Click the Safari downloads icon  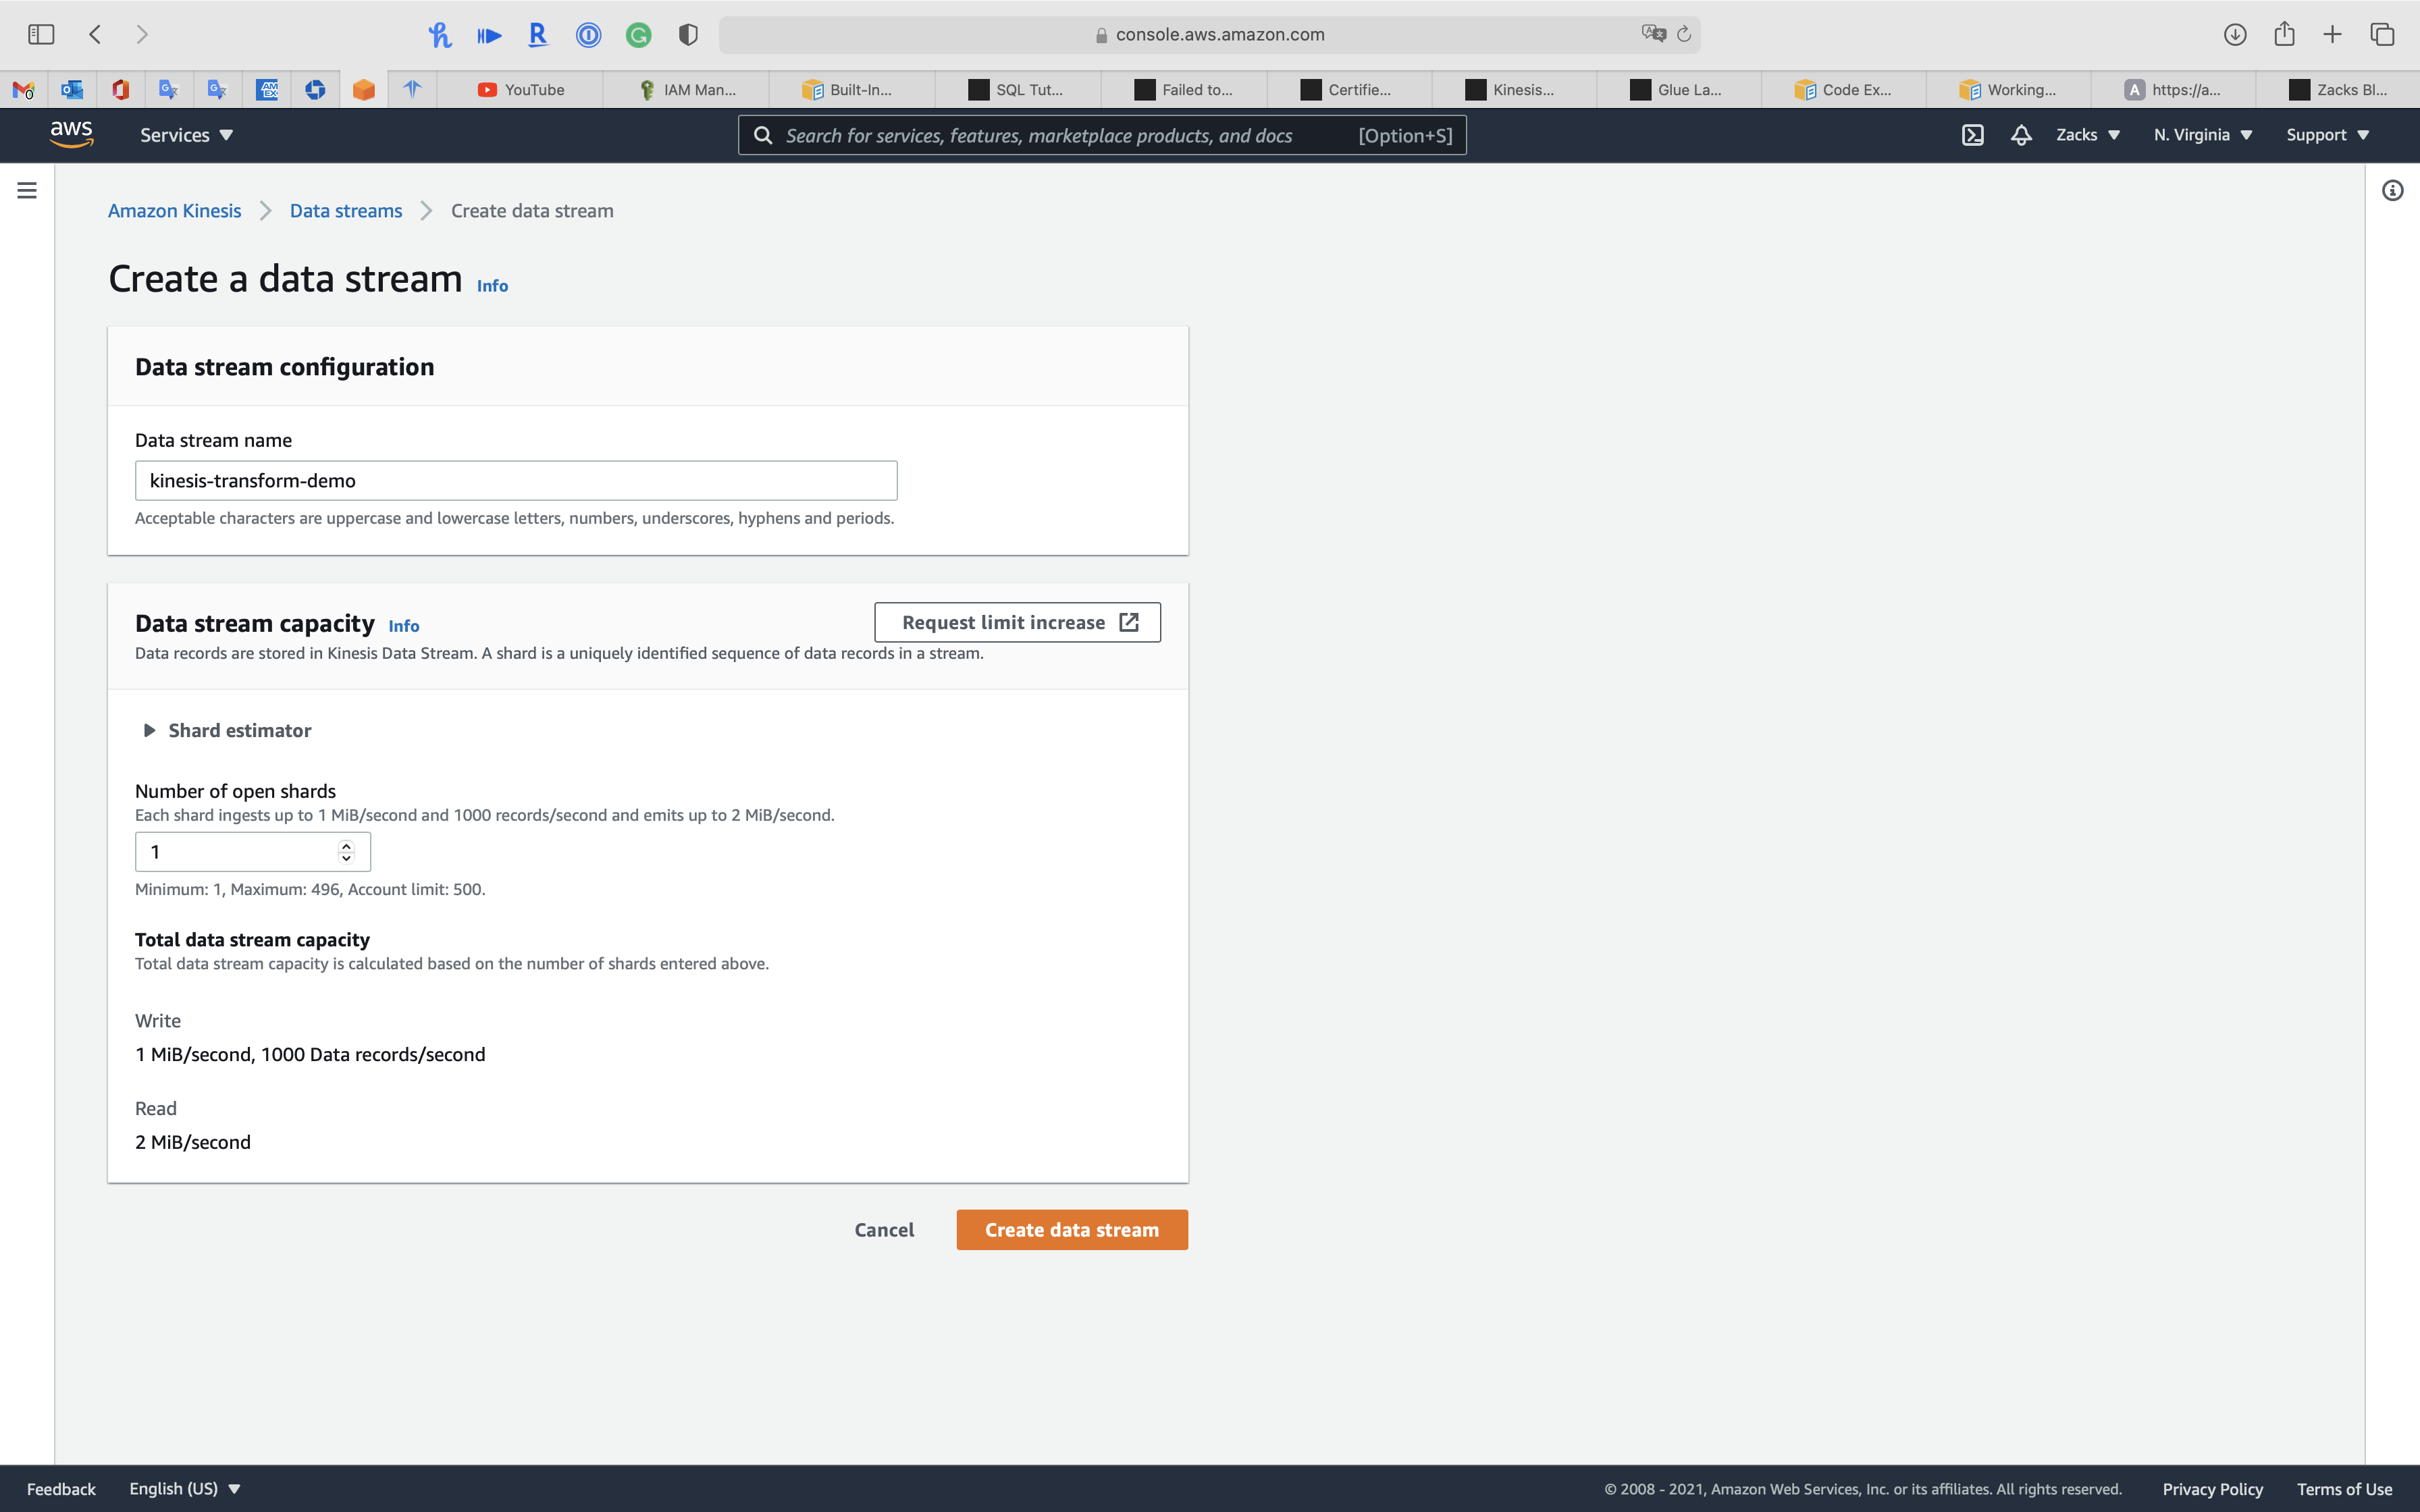2235,34
